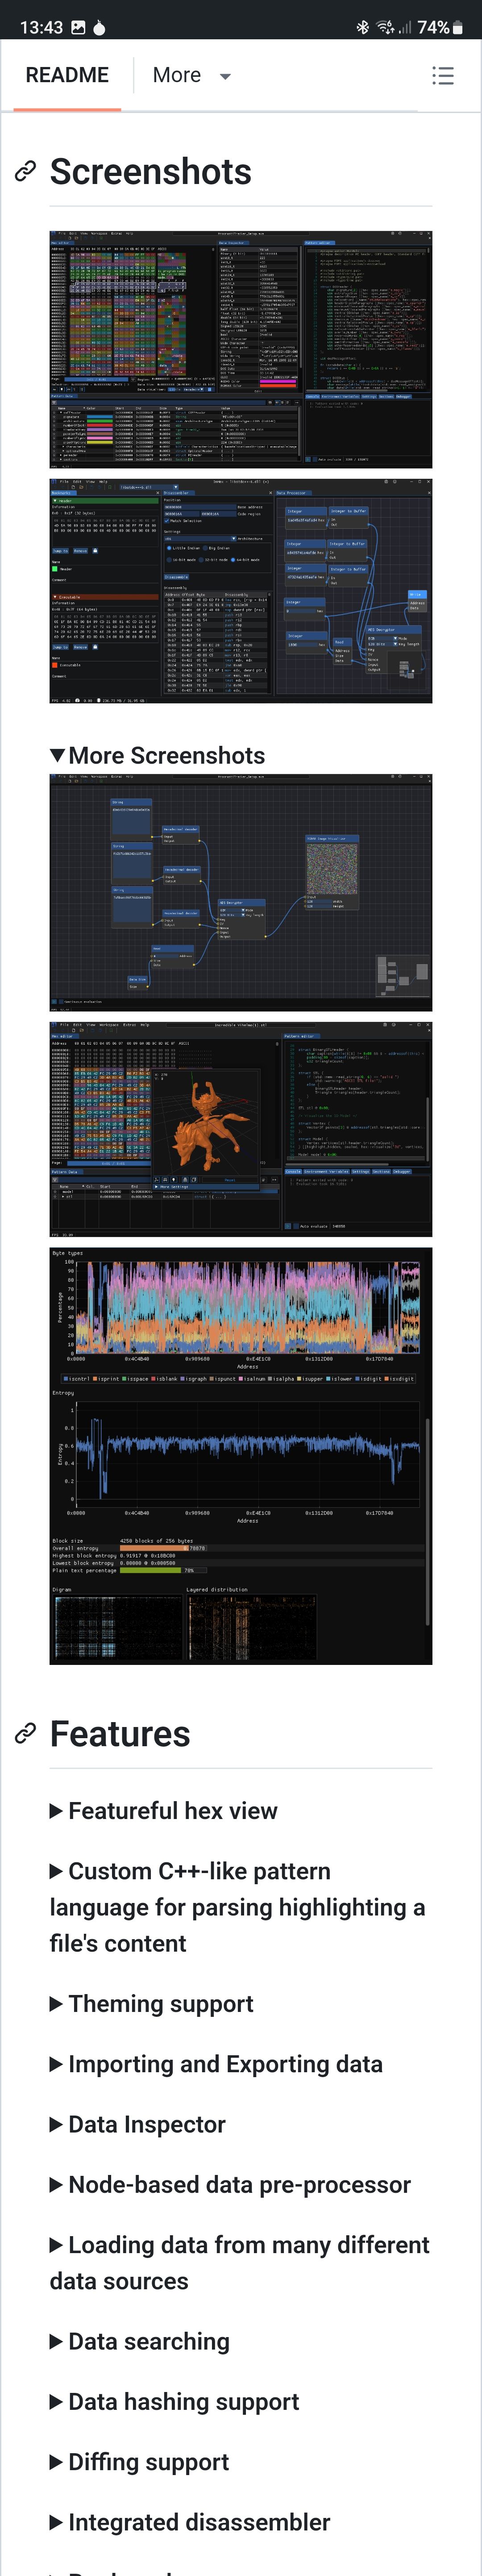
Task: Open the orange 3D model visualizer screenshot
Action: click(x=241, y=1128)
